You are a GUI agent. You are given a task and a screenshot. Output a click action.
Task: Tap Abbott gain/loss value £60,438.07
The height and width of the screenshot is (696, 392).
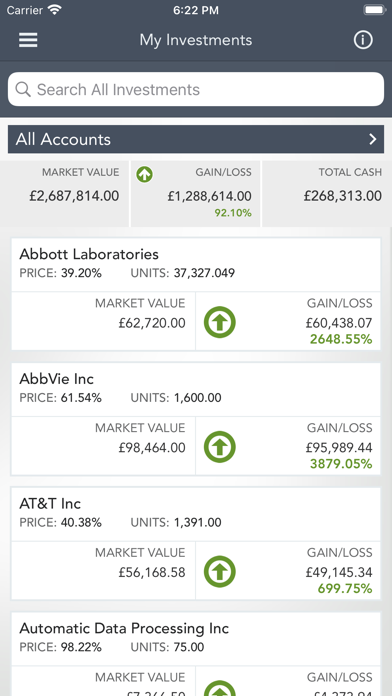(x=339, y=323)
